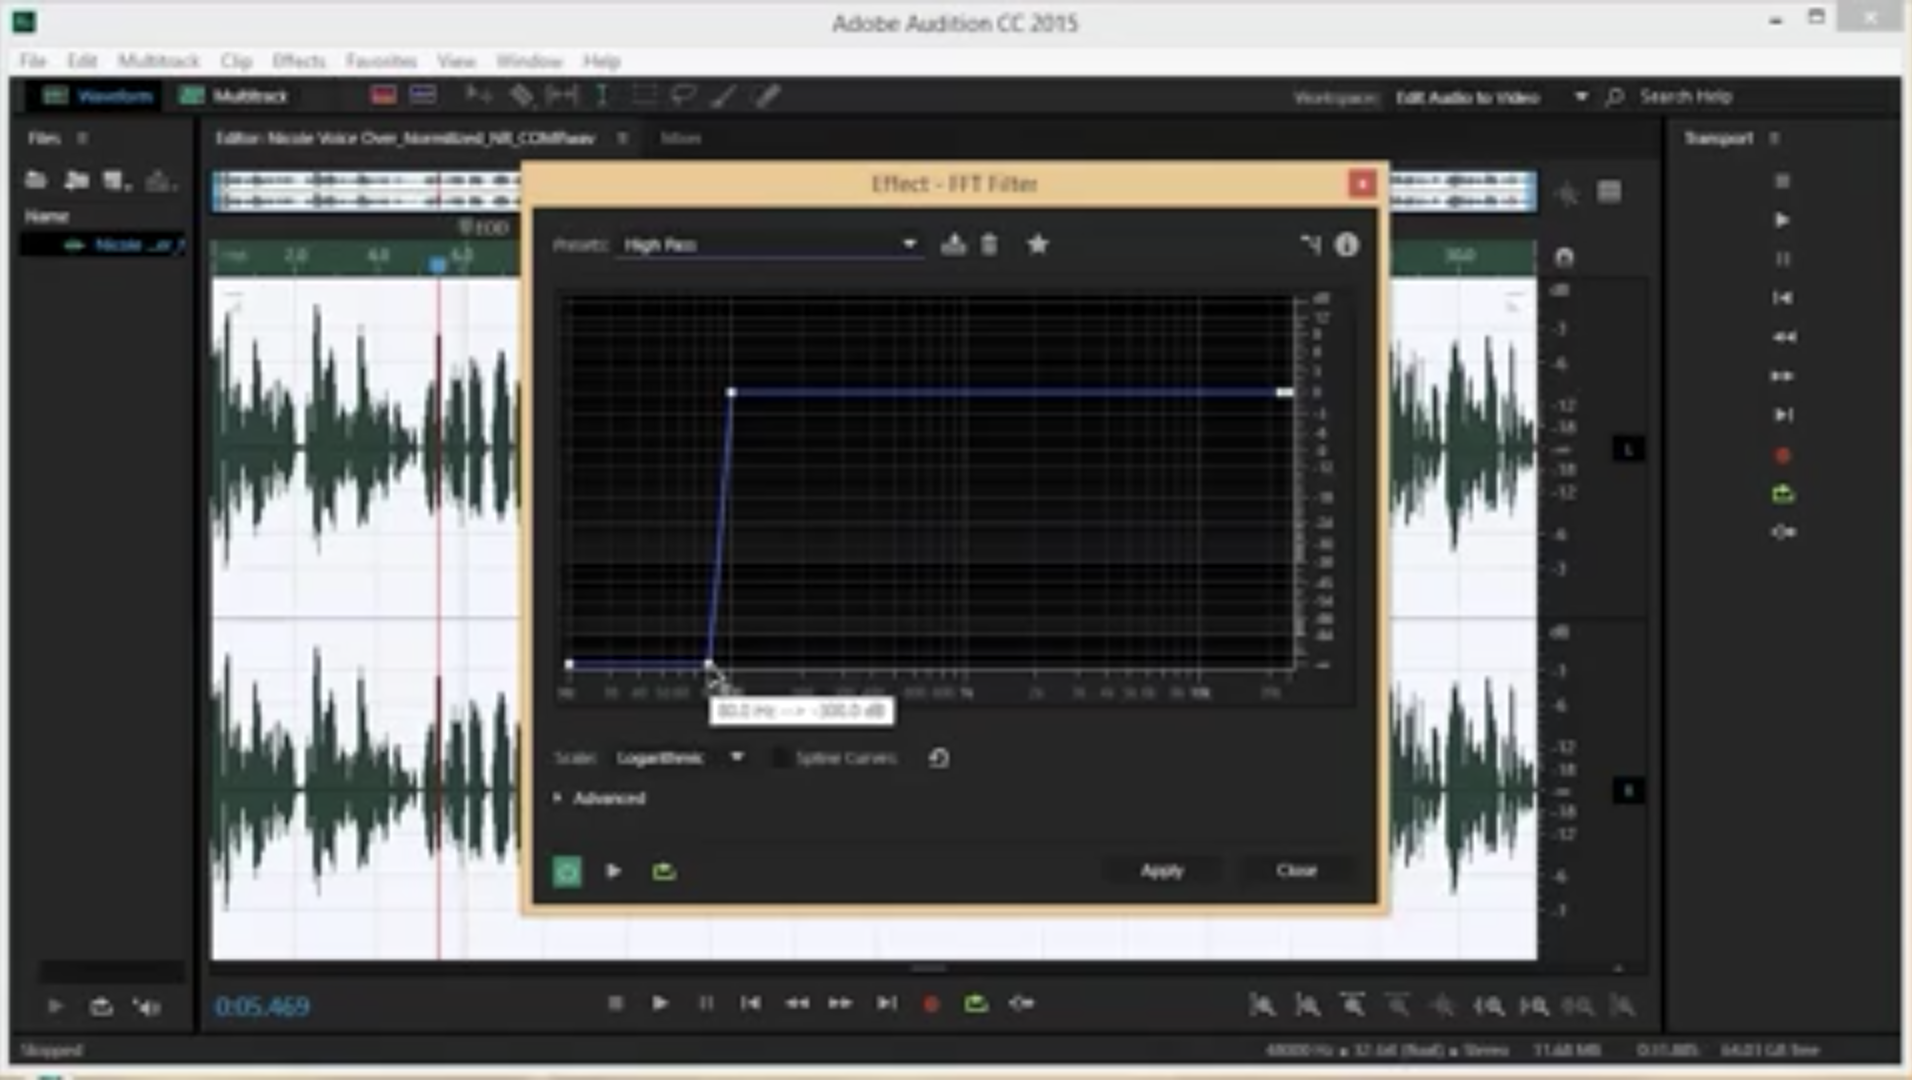The height and width of the screenshot is (1080, 1912).
Task: Open the Scale dropdown set to Logarithmic
Action: [x=737, y=758]
